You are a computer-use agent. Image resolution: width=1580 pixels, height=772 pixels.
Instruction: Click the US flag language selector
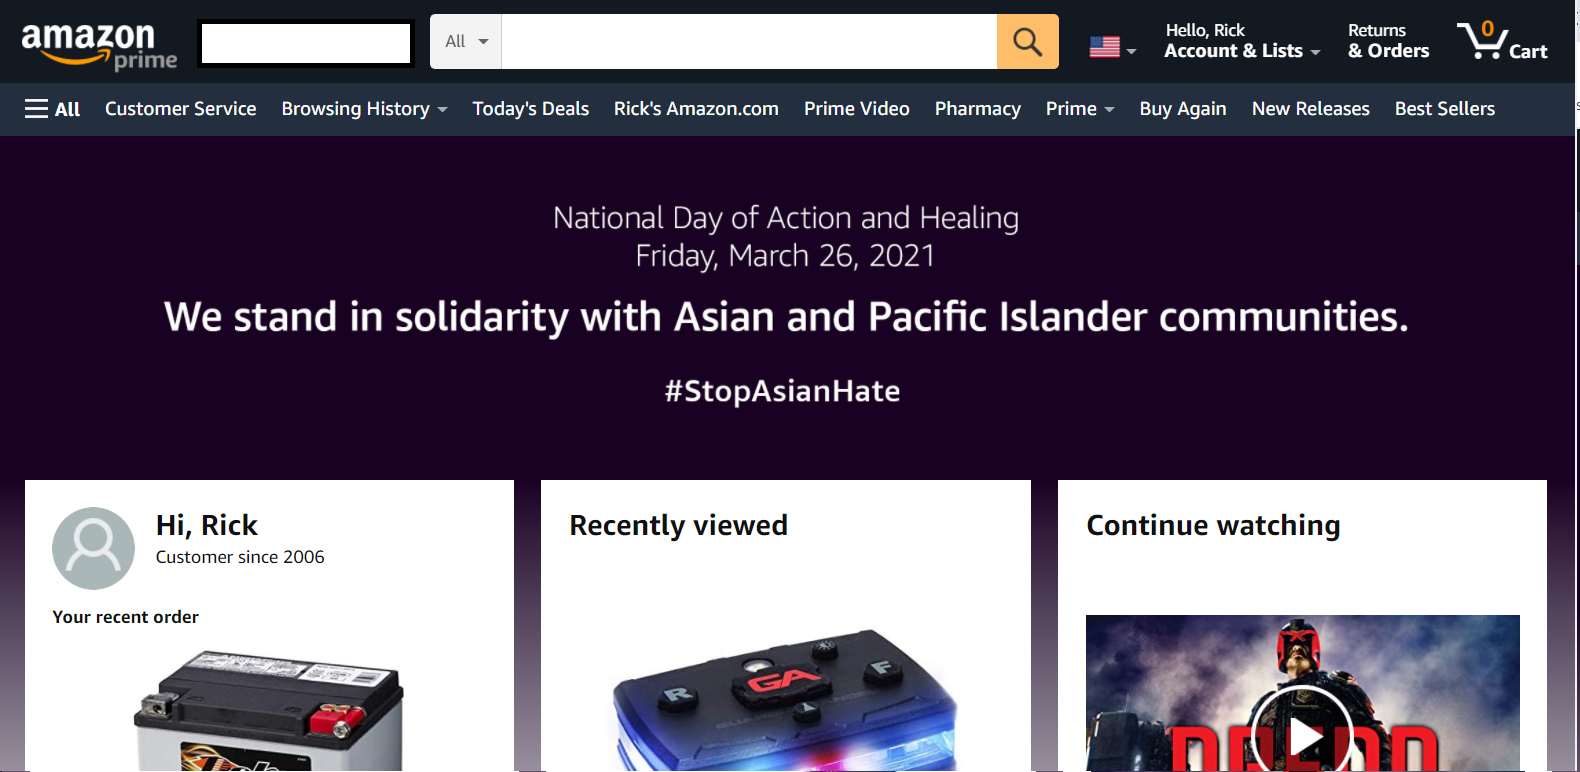tap(1112, 47)
